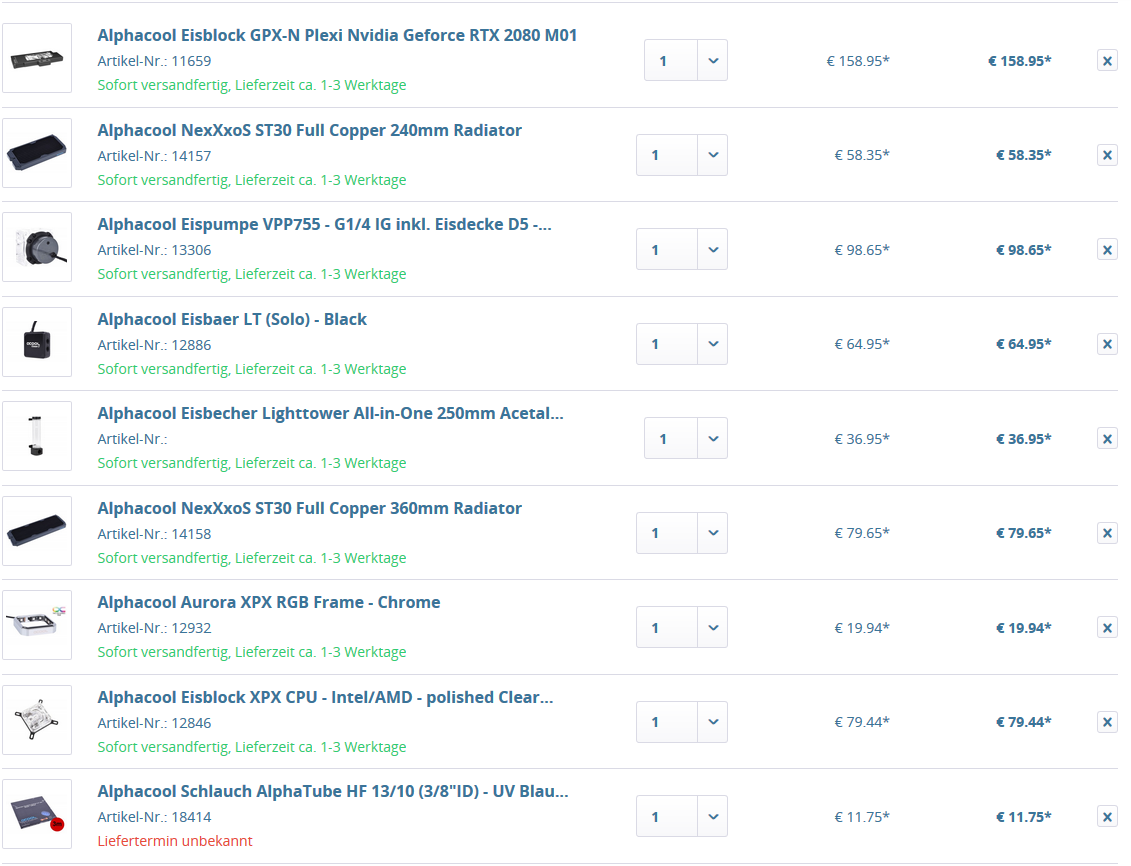Open Eisbecher Lighttower All-in-One 250mm link

pos(330,413)
